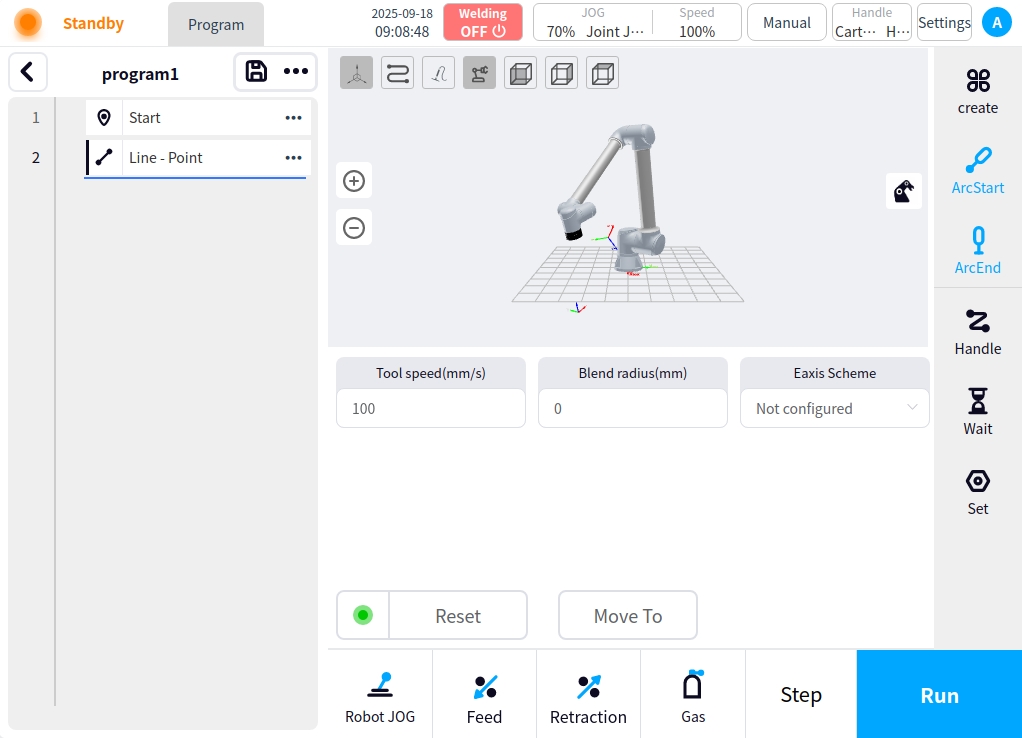1022x738 pixels.
Task: Select the front face cube view
Action: 520,73
